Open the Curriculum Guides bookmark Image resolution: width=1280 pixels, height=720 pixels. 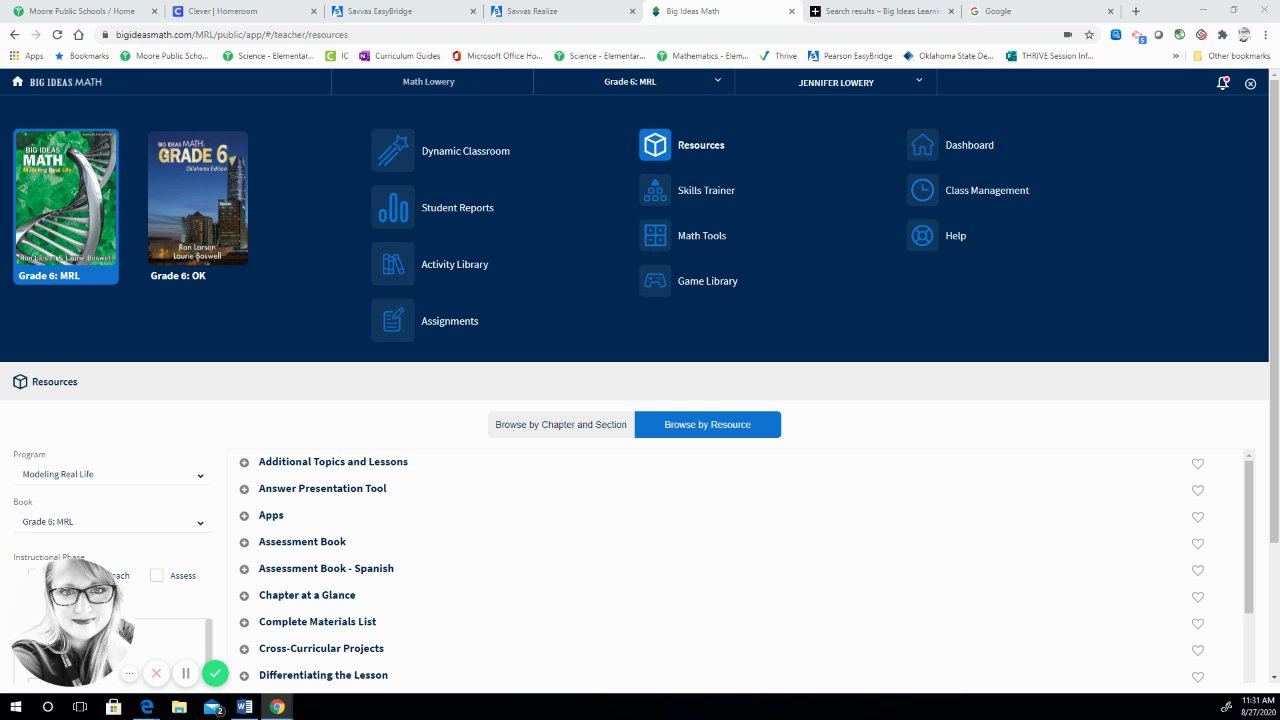[399, 56]
